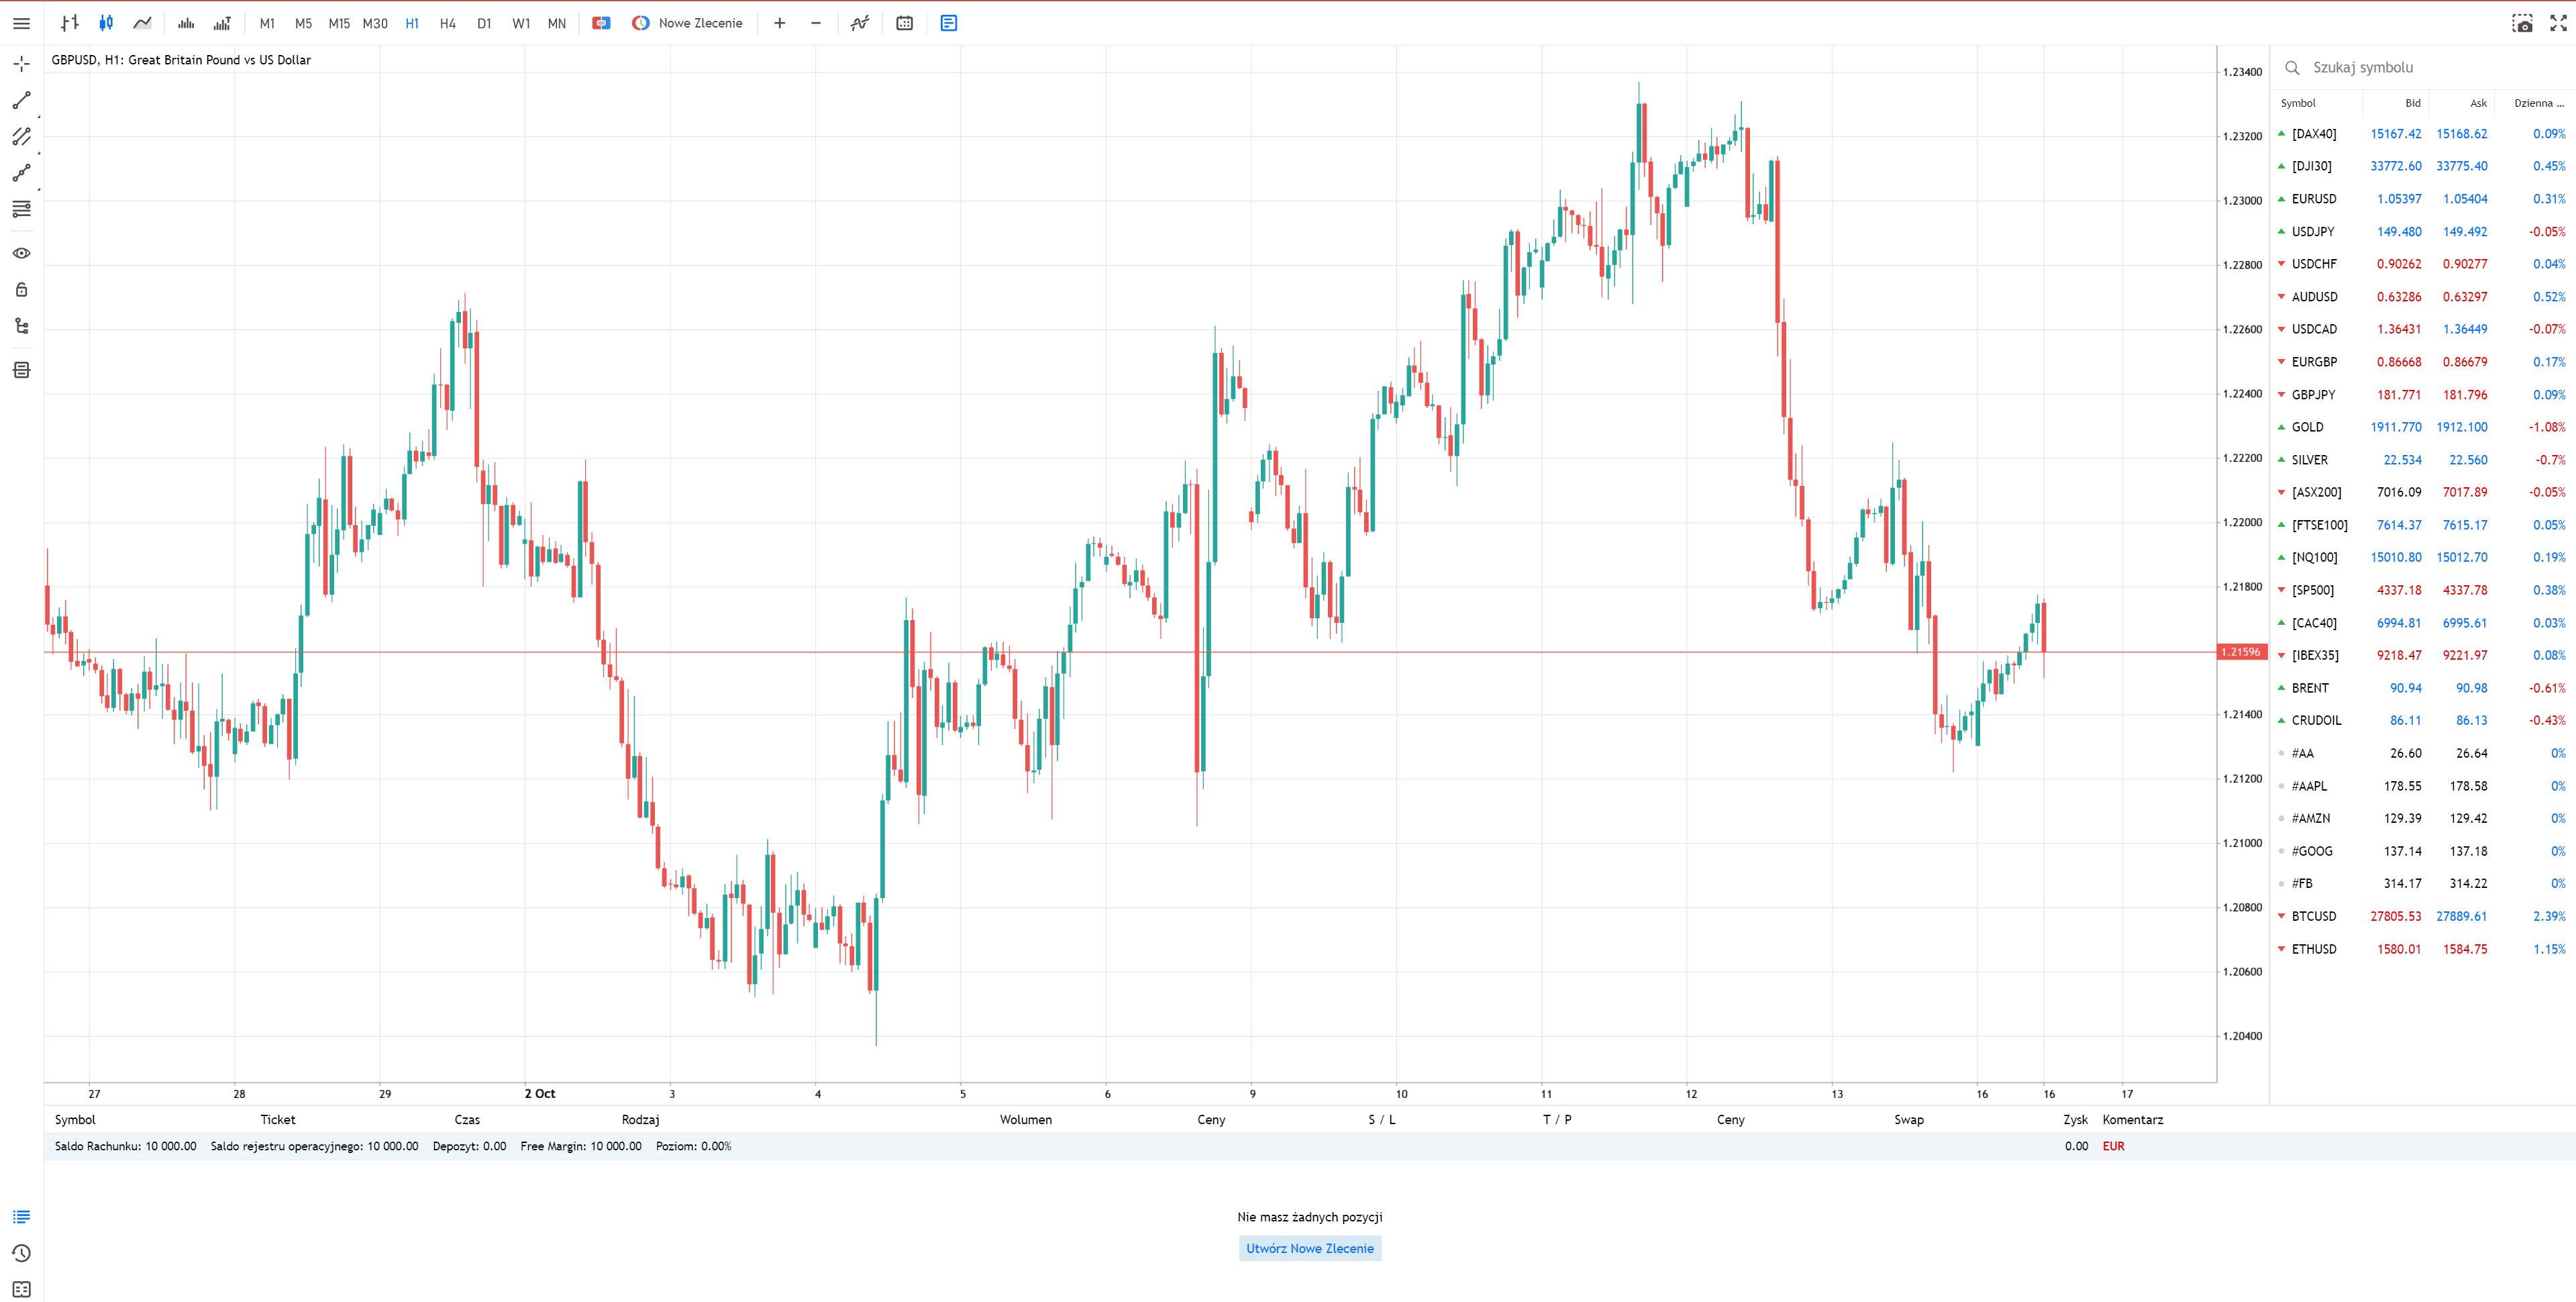Show open positions list icon

pos(21,1217)
